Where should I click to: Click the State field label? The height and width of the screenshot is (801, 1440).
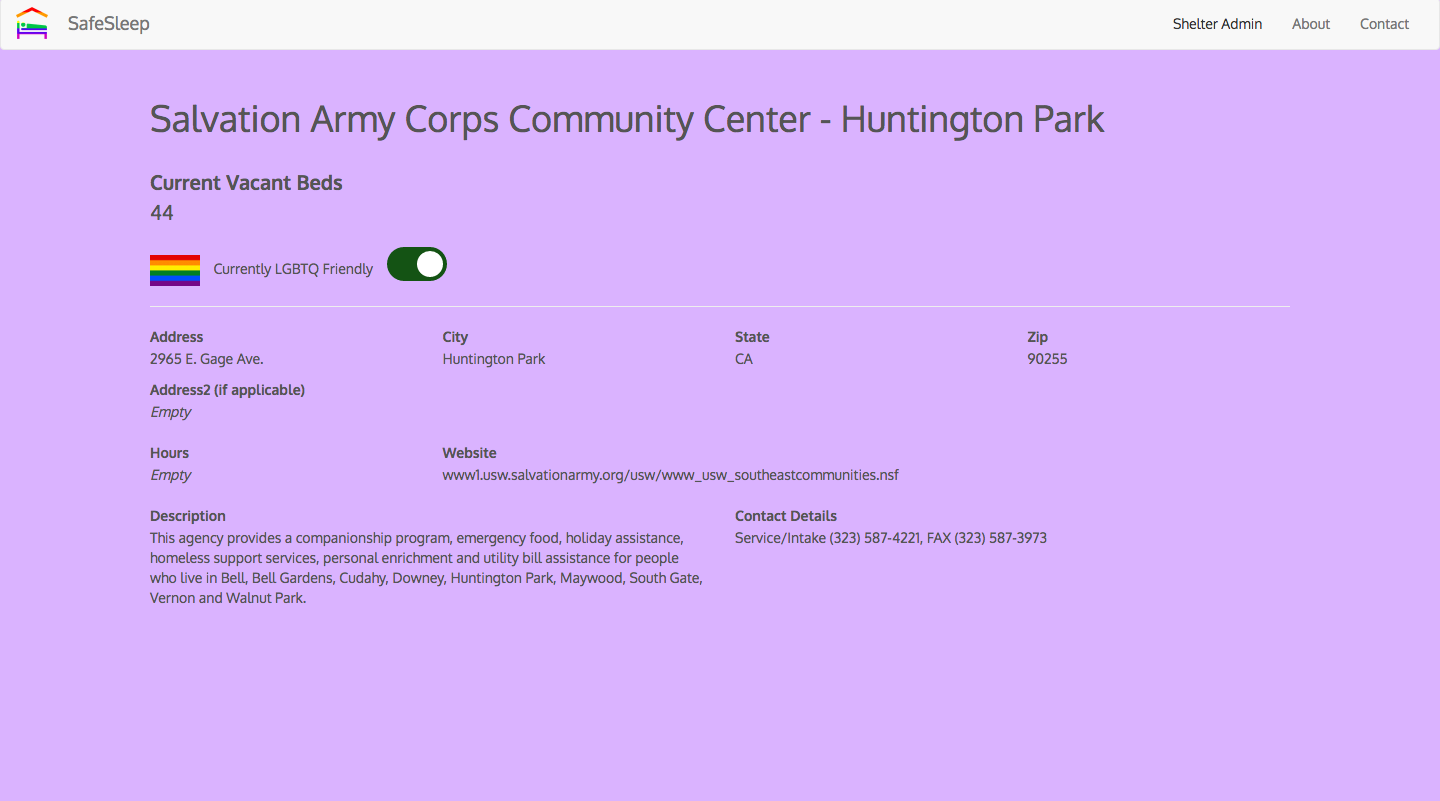[x=752, y=337]
